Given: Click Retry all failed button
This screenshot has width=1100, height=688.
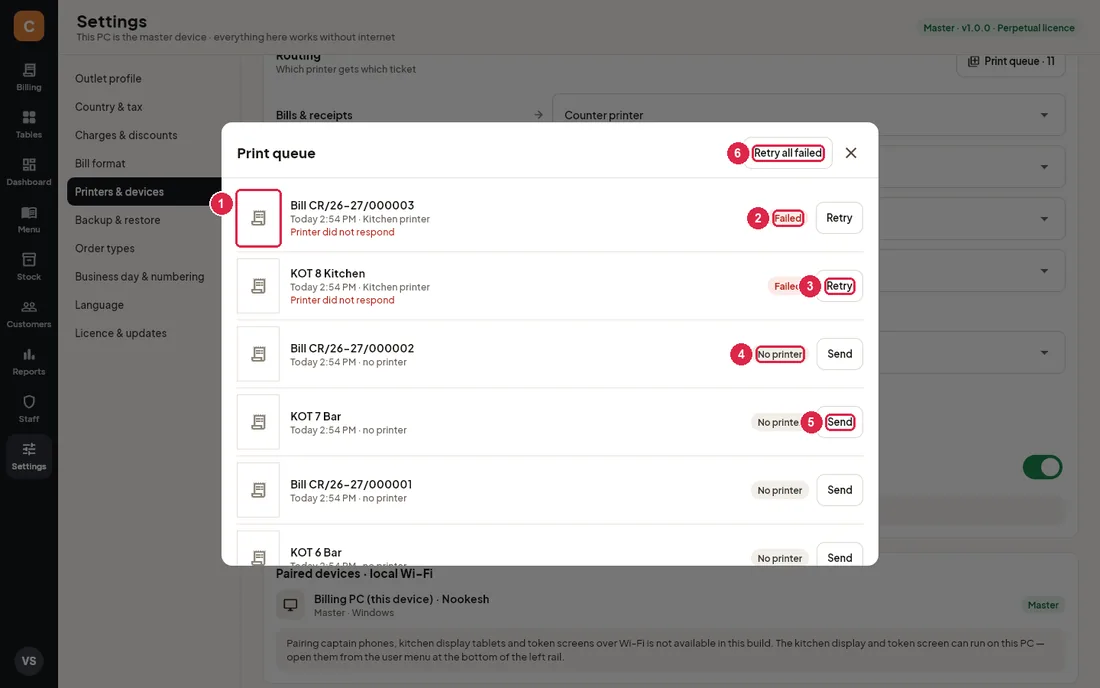Looking at the screenshot, I should click(x=788, y=153).
